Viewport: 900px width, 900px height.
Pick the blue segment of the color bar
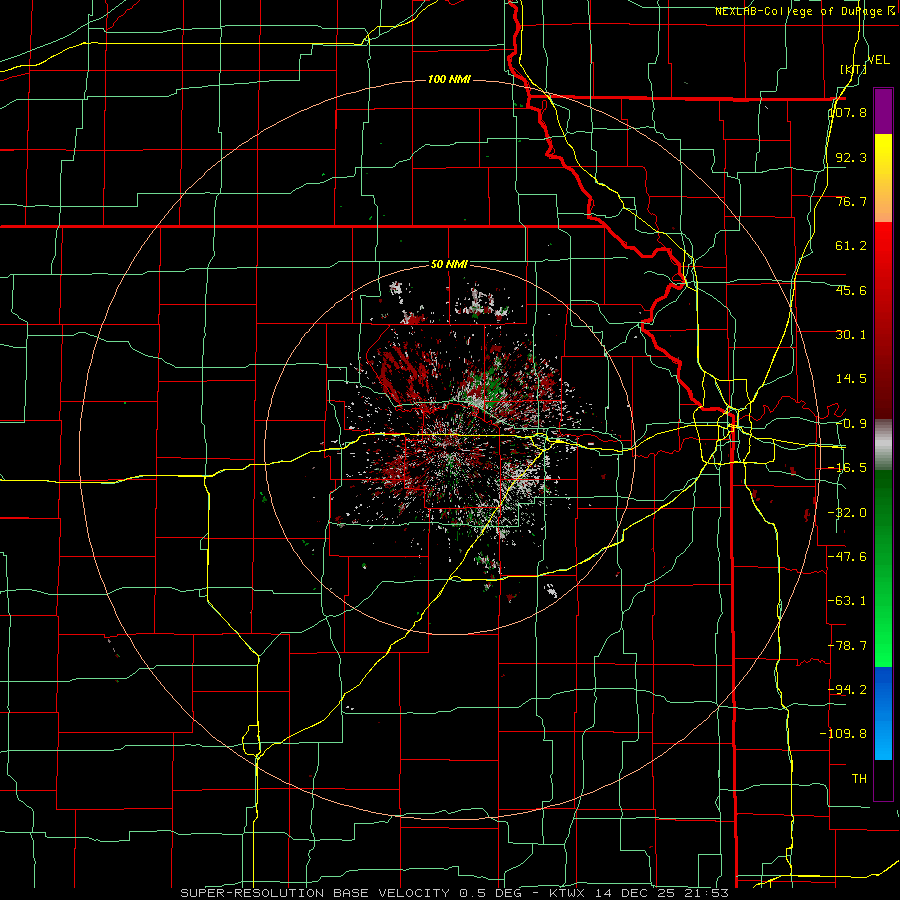883,713
